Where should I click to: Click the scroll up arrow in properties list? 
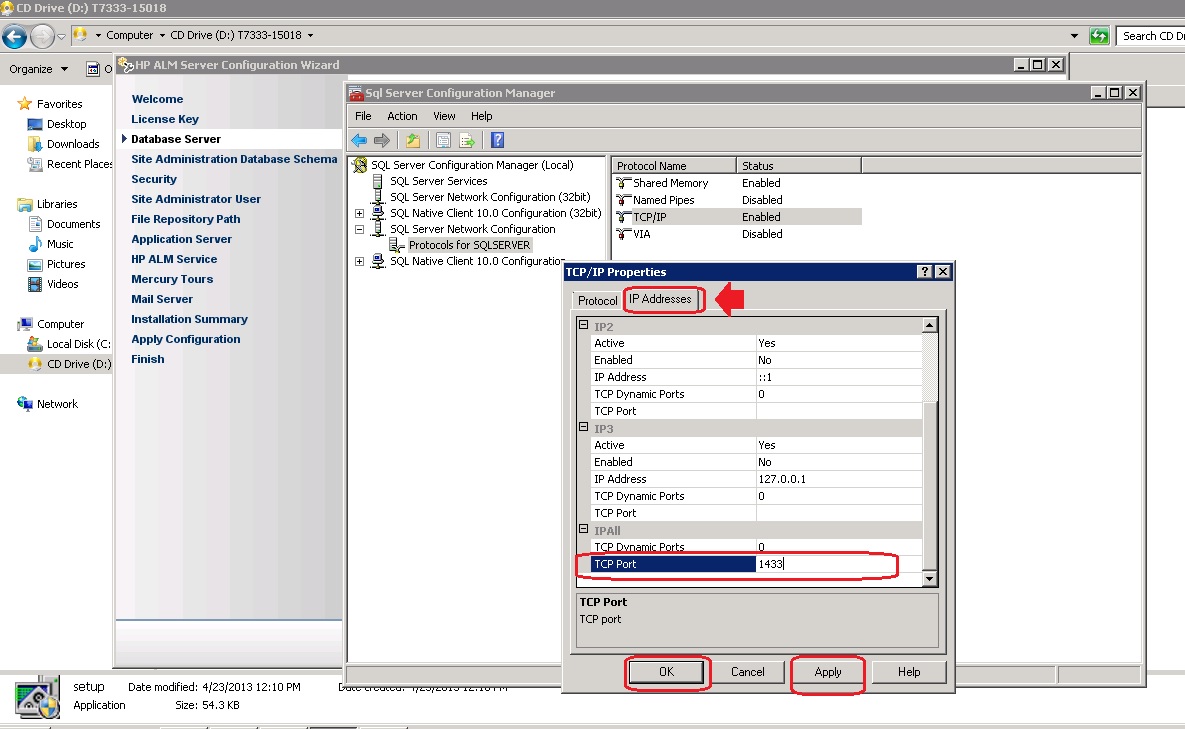point(930,325)
